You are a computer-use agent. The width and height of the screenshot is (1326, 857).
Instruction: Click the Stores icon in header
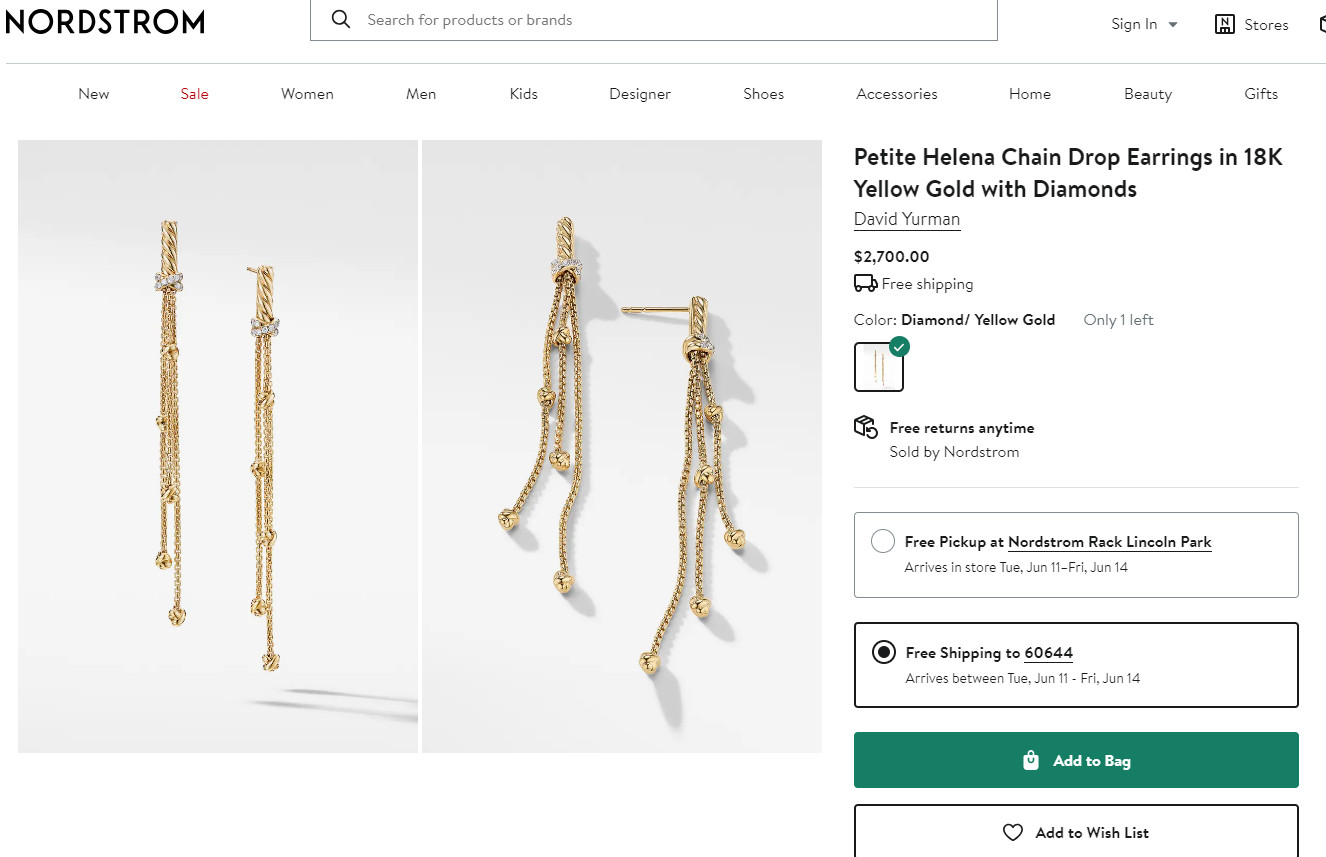coord(1225,25)
